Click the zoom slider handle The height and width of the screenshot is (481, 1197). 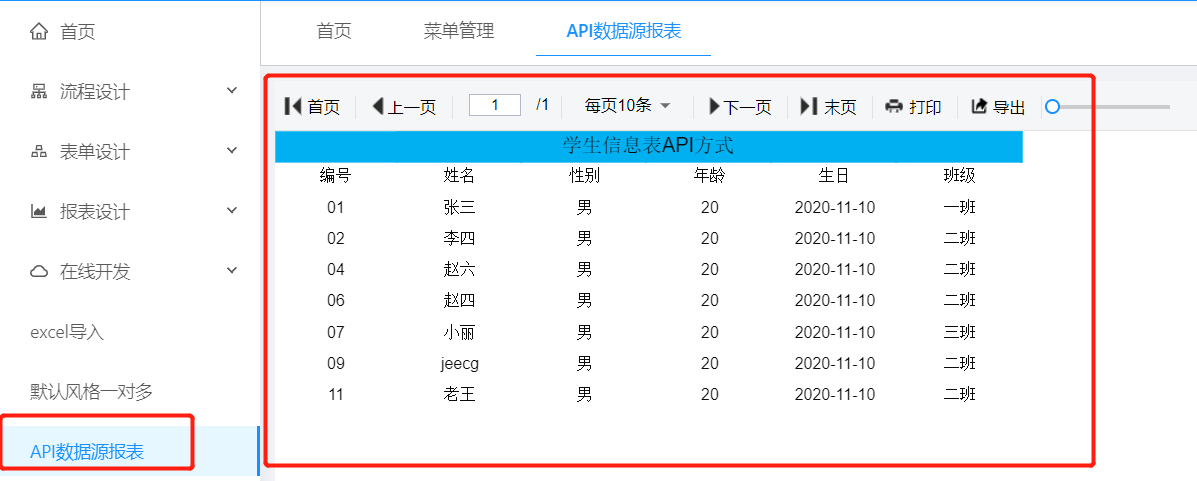coord(1052,107)
